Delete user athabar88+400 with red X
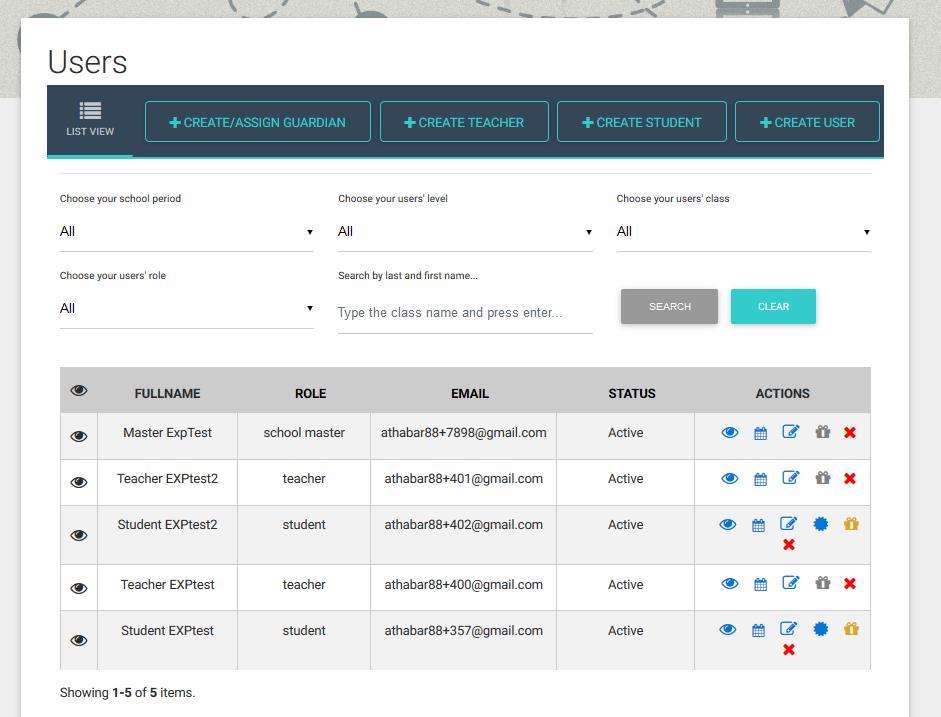The height and width of the screenshot is (717, 941). [850, 583]
